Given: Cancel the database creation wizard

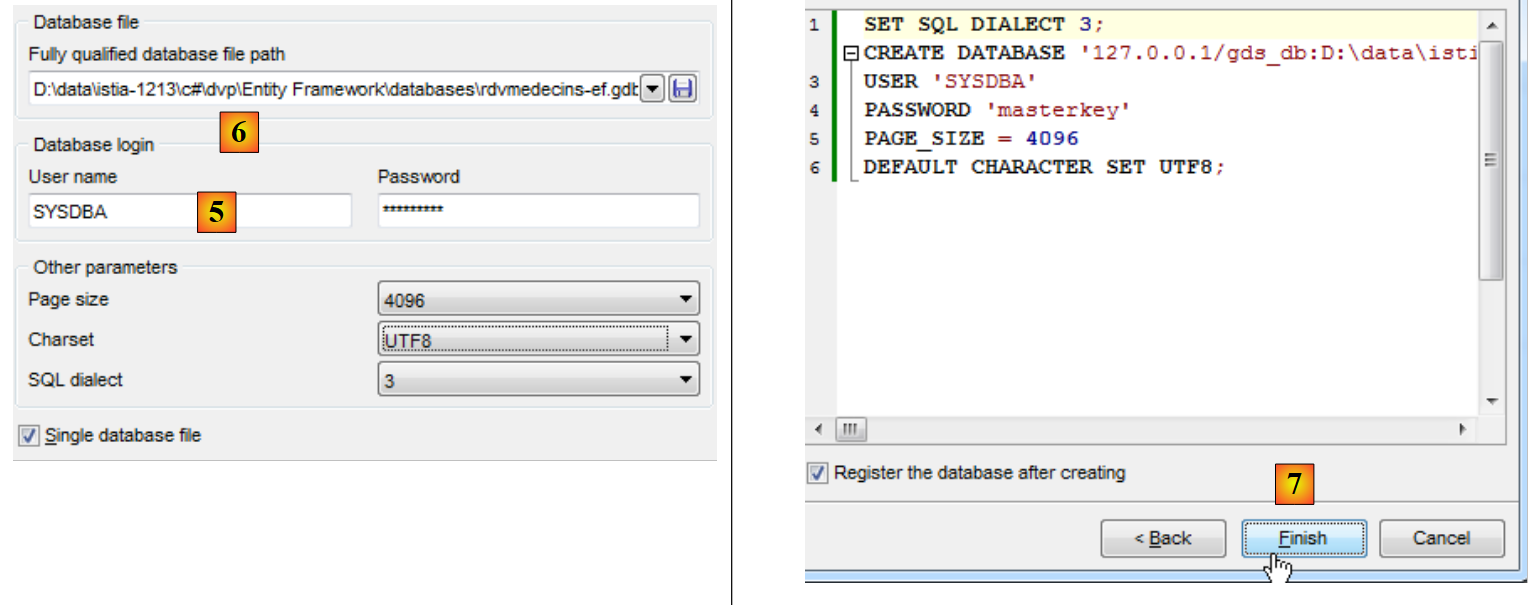Looking at the screenshot, I should tap(1441, 539).
